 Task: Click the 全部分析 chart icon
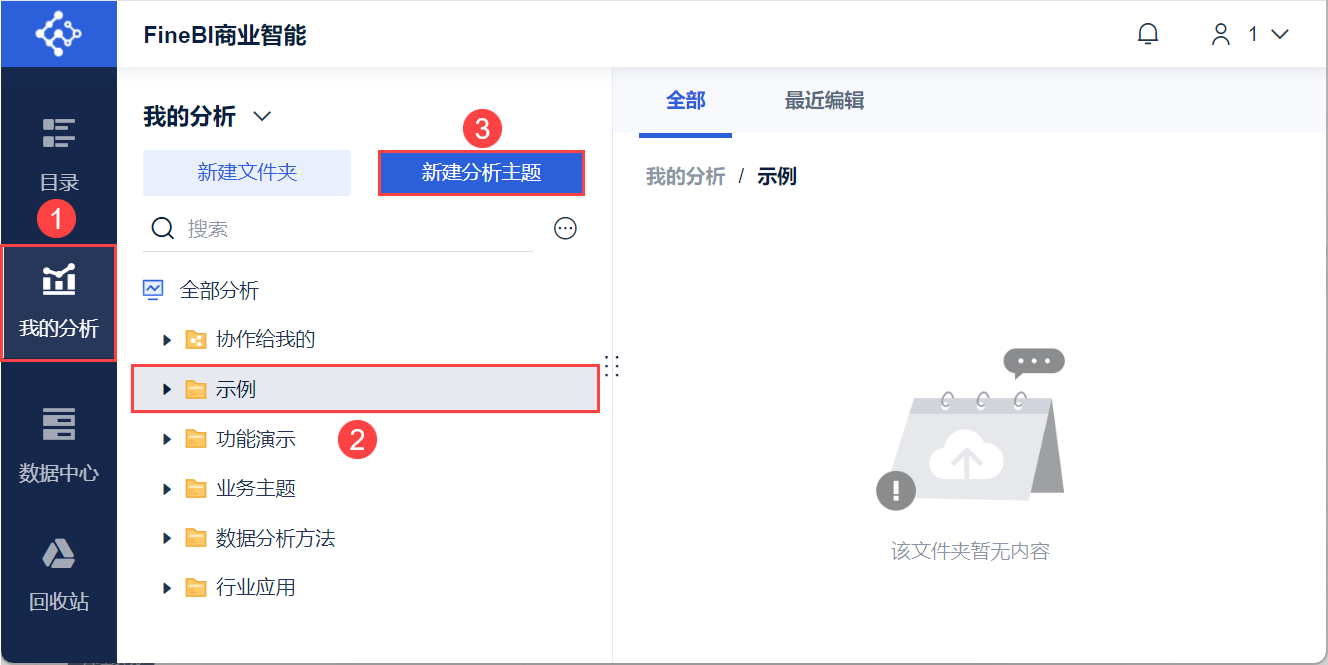coord(153,290)
